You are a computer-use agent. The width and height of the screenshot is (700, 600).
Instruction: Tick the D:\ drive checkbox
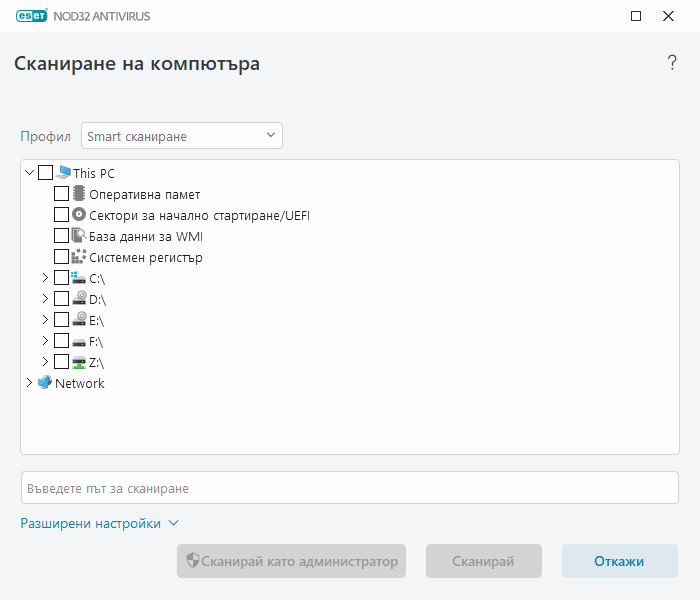(61, 299)
